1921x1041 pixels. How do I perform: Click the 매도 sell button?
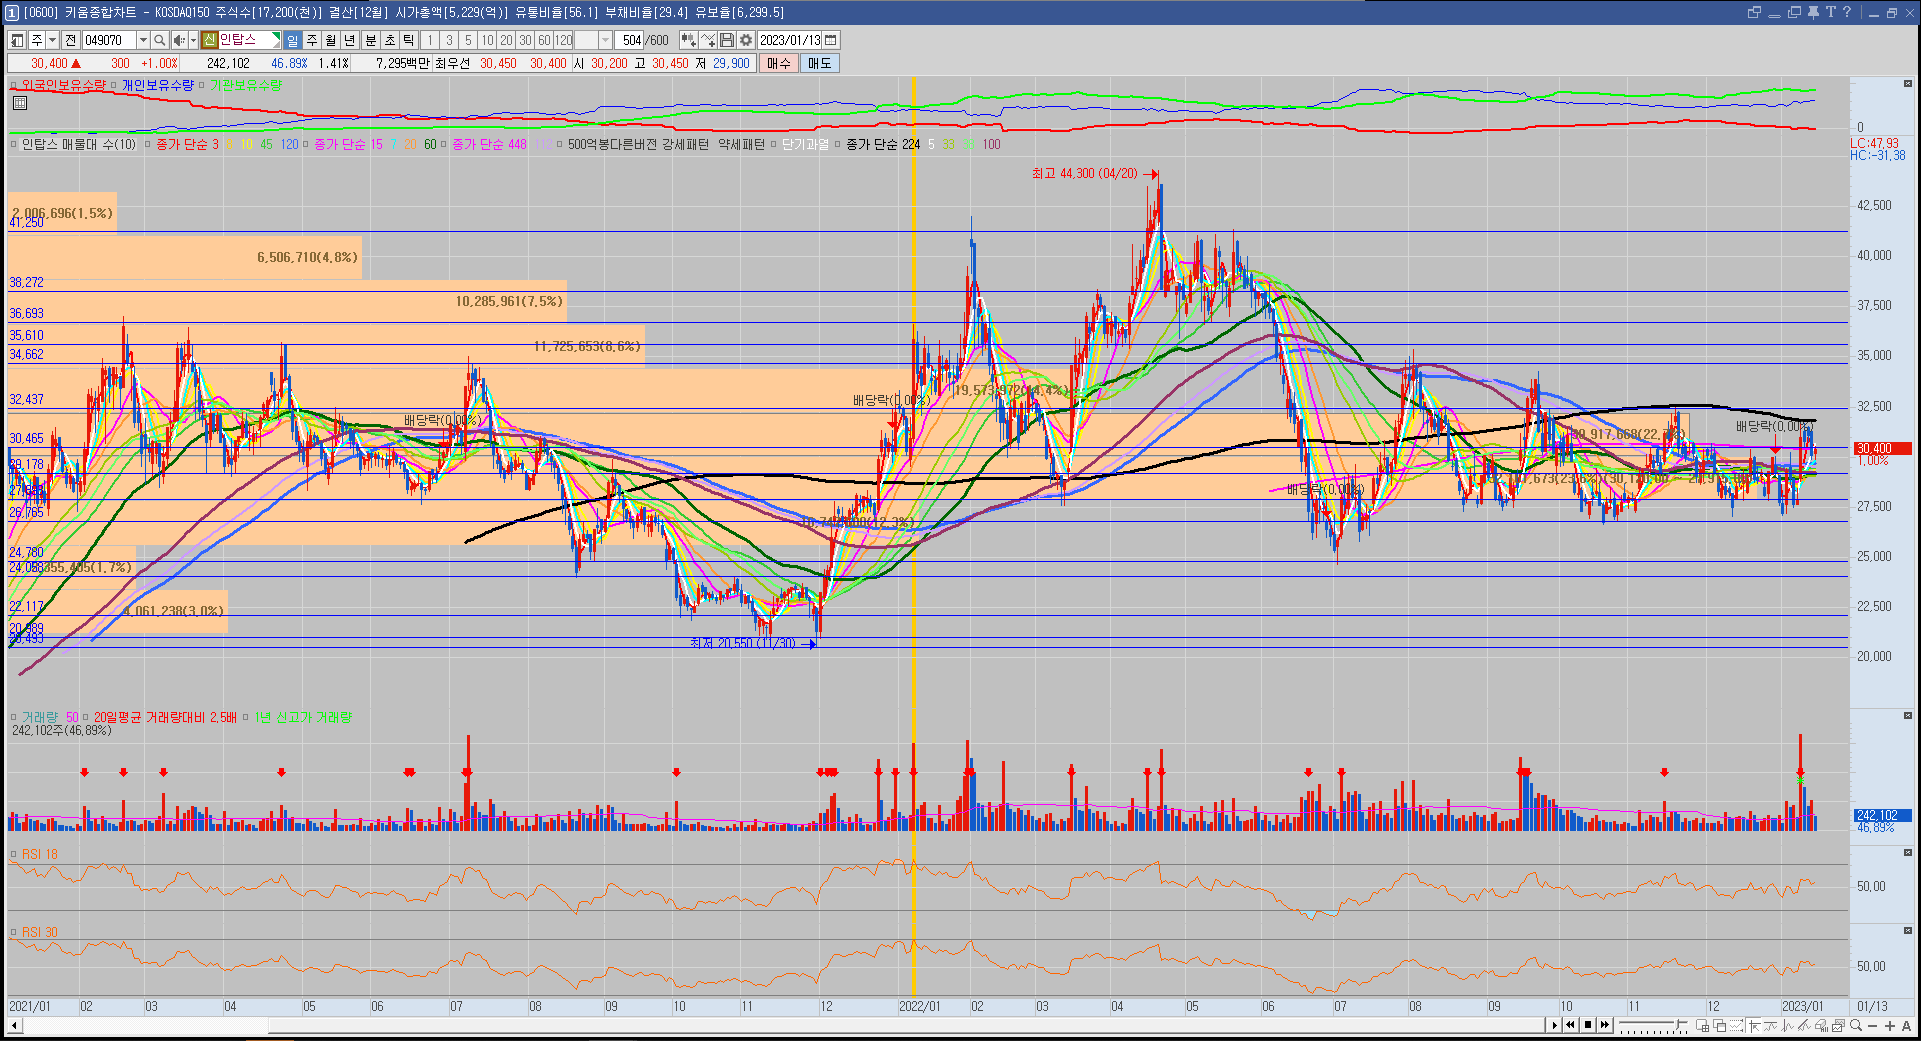(820, 63)
